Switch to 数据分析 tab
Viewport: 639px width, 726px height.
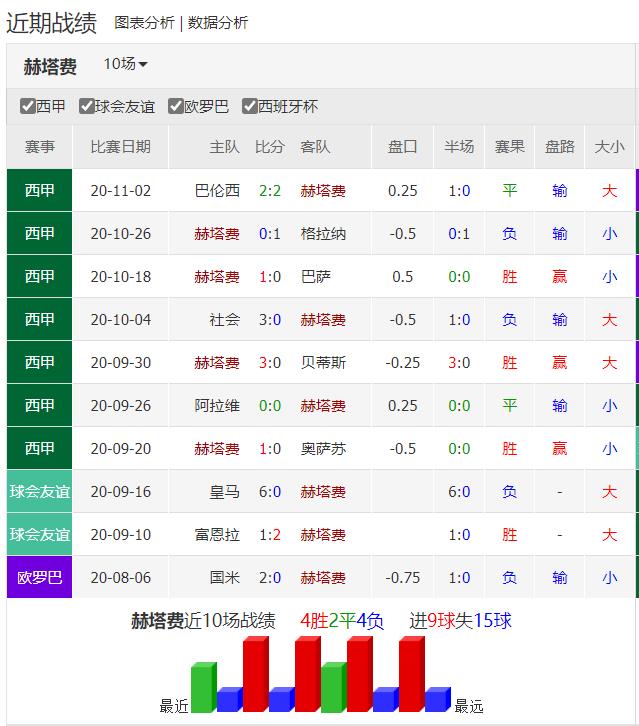[217, 22]
